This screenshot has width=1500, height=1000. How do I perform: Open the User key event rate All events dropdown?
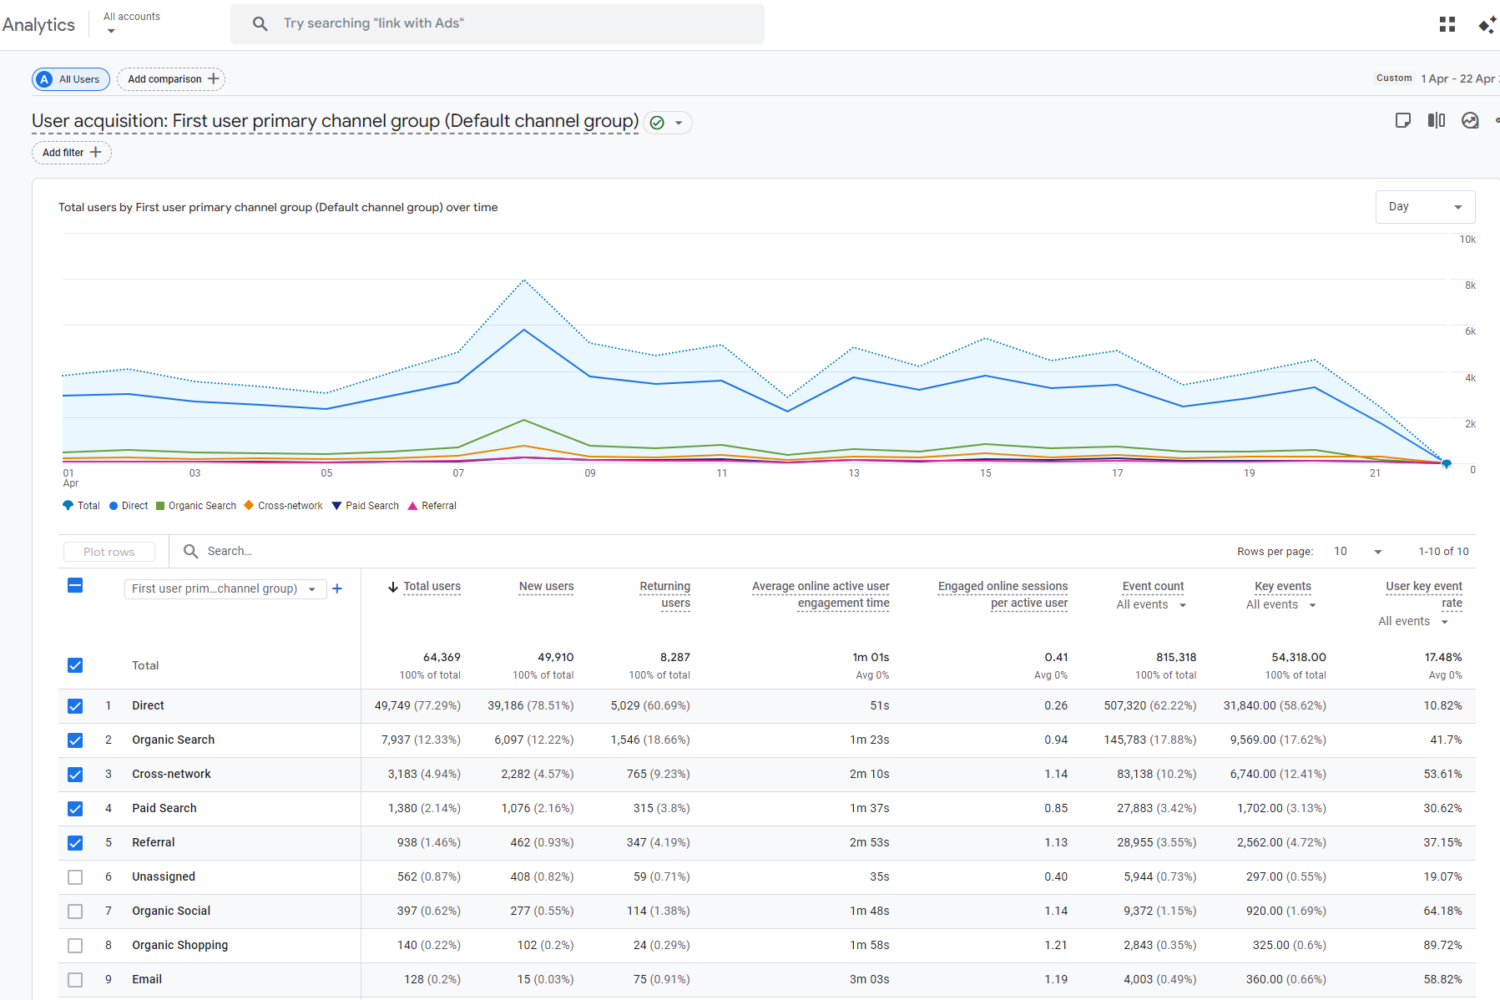click(x=1413, y=622)
